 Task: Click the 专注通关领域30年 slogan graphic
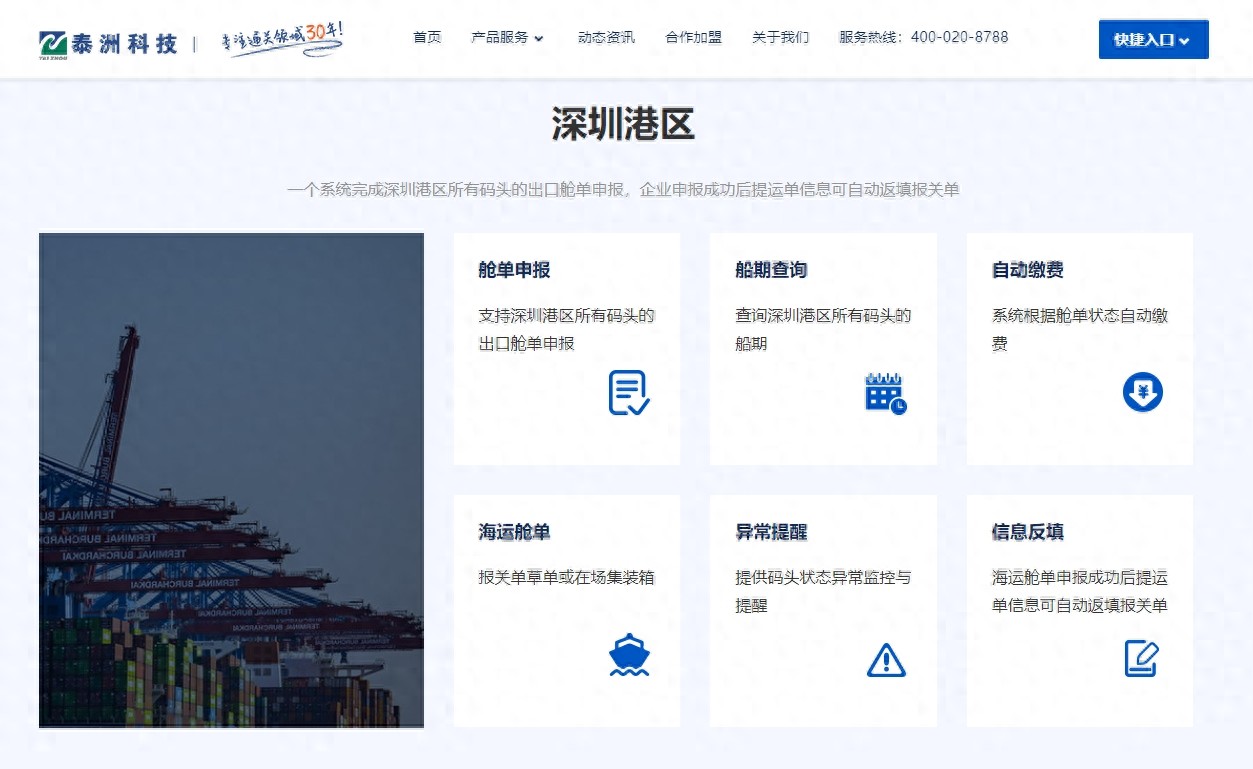(x=282, y=39)
